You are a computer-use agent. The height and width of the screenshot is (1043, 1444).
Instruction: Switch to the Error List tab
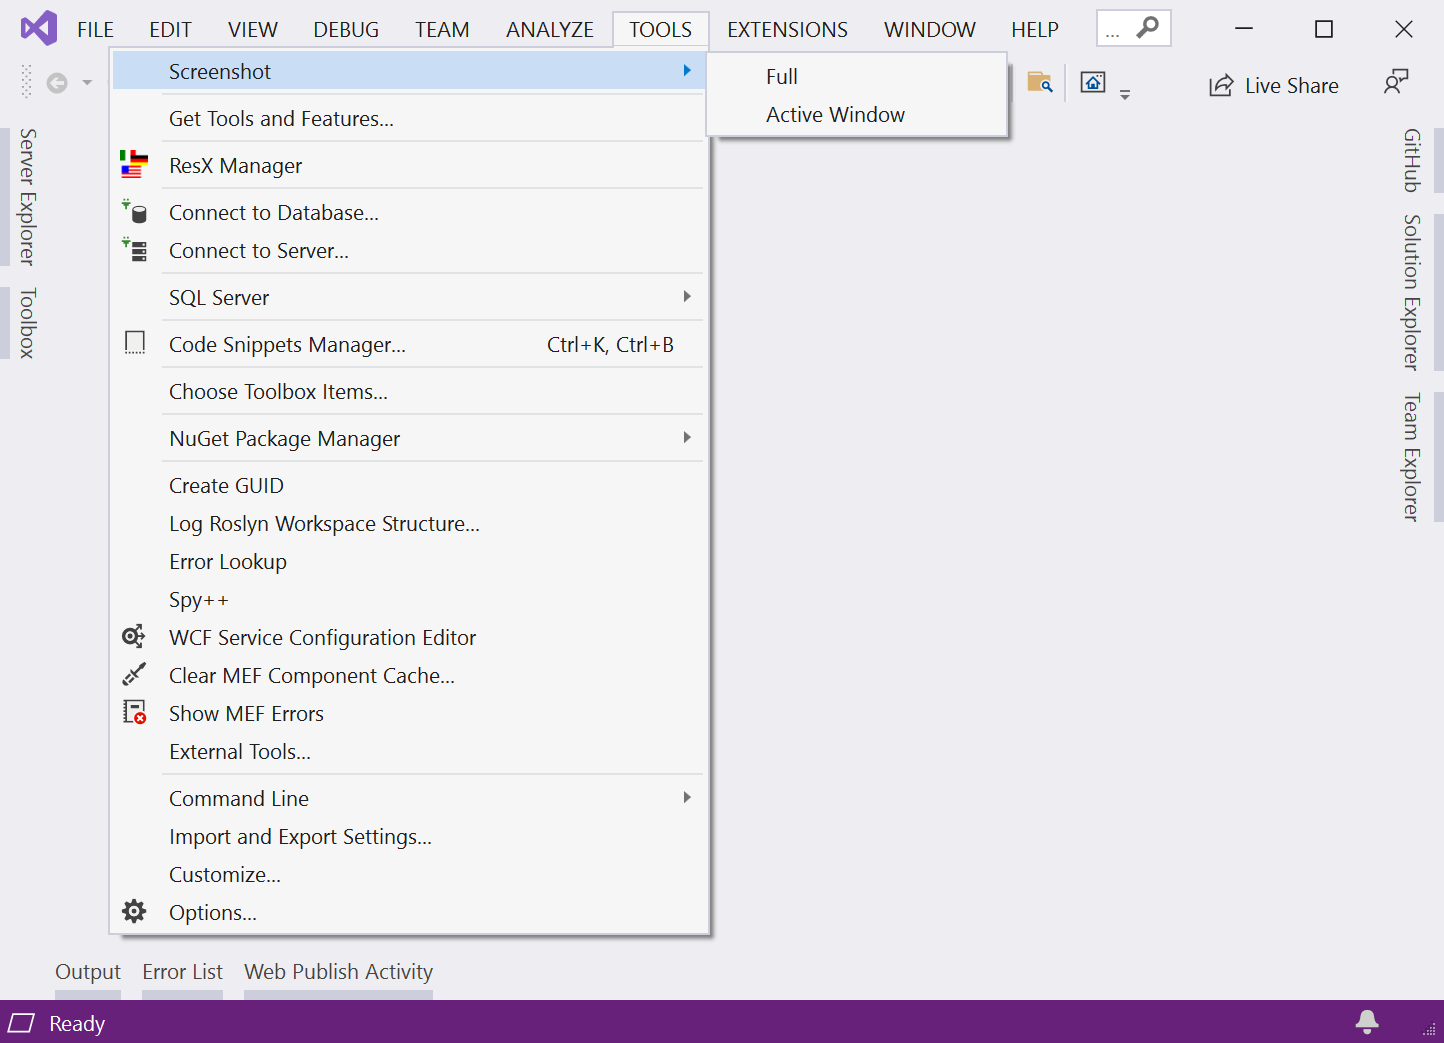tap(182, 972)
